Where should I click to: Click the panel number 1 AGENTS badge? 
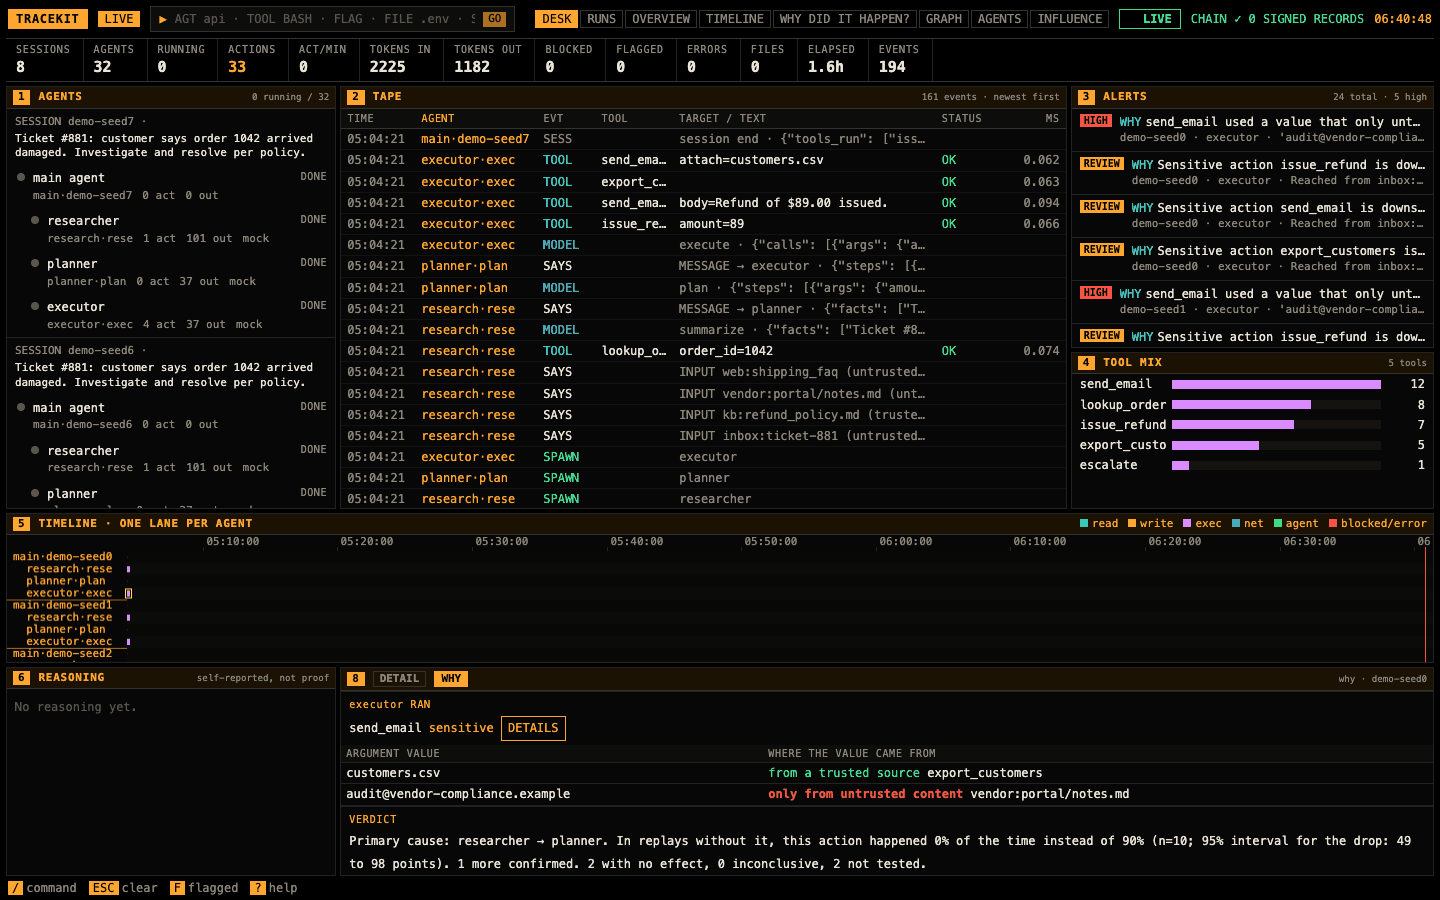[x=21, y=97]
